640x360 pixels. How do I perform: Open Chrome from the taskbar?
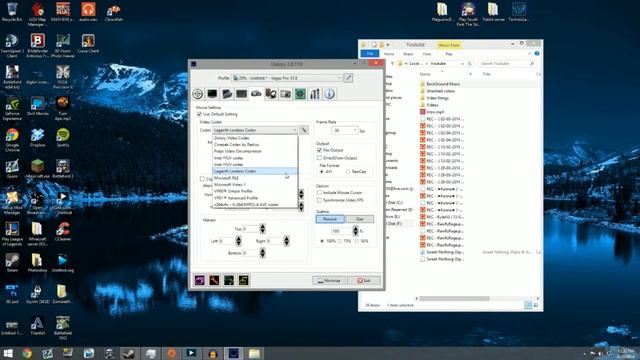click(x=27, y=353)
